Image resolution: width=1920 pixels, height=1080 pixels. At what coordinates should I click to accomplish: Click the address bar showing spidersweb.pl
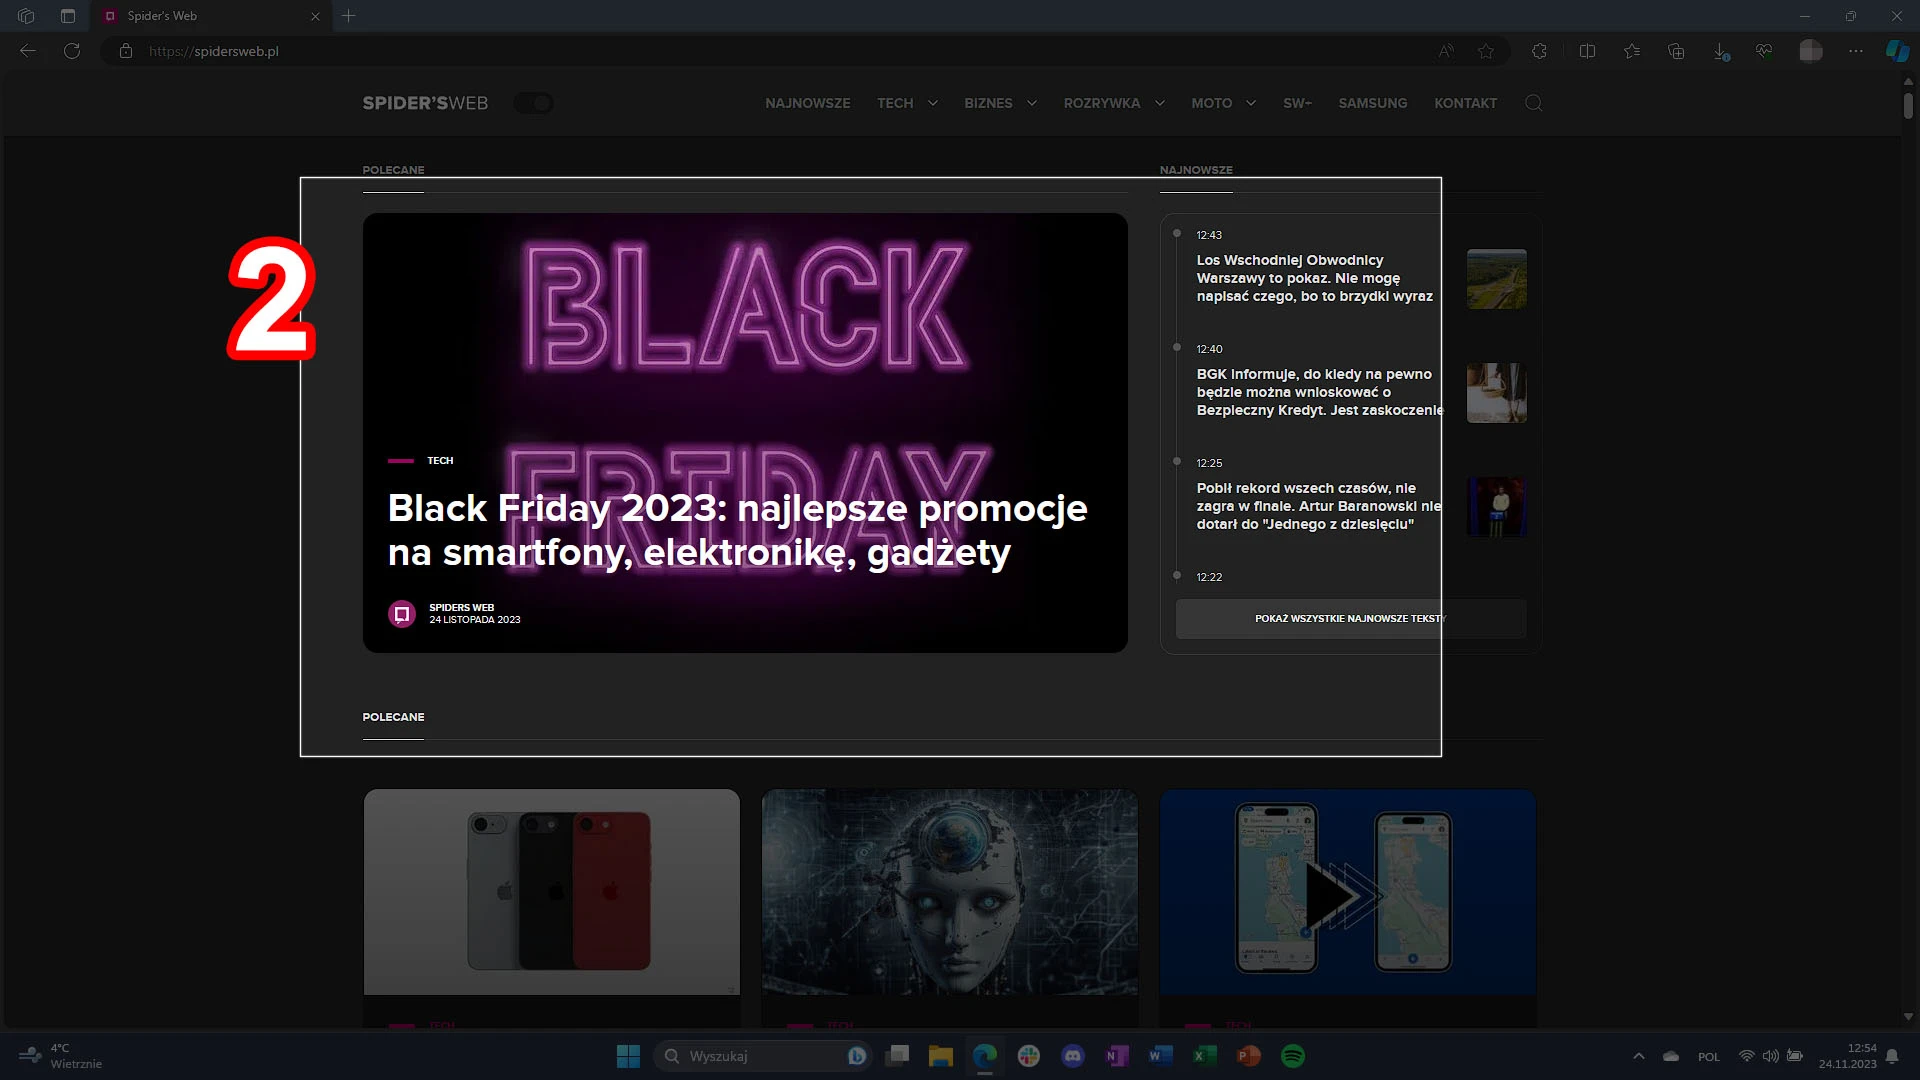(770, 51)
